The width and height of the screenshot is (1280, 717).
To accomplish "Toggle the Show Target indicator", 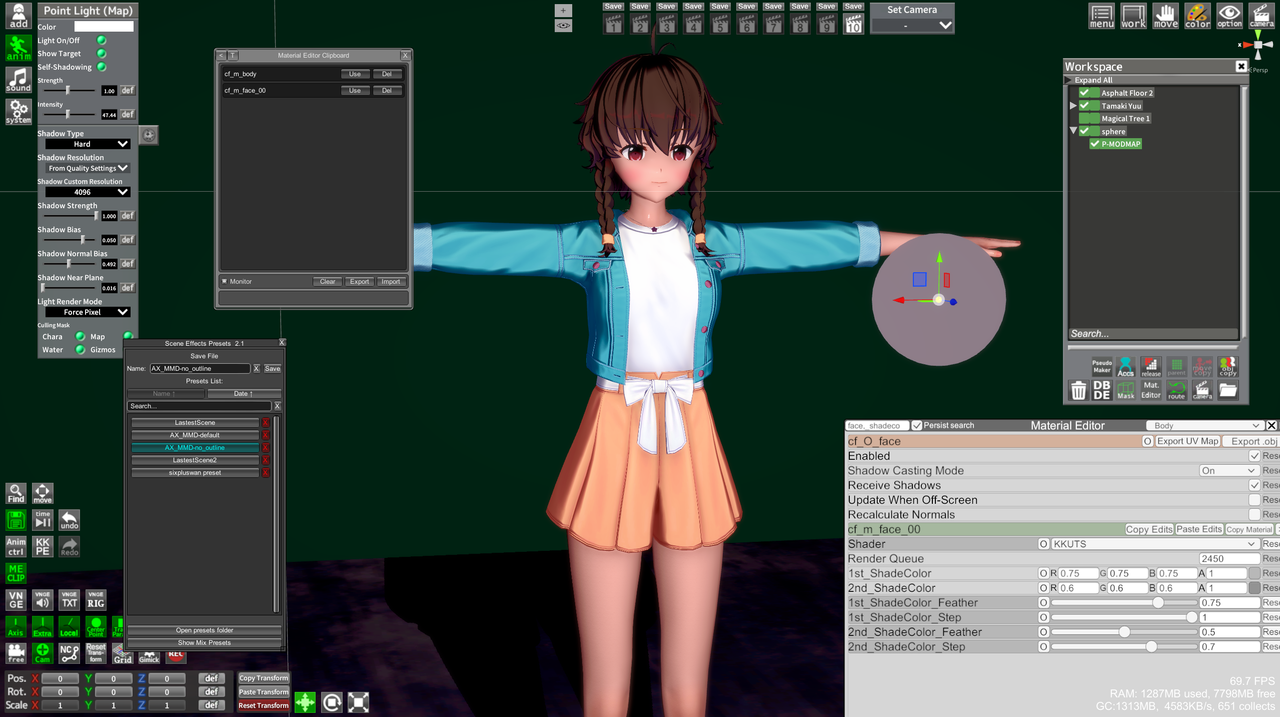I will click(x=101, y=54).
